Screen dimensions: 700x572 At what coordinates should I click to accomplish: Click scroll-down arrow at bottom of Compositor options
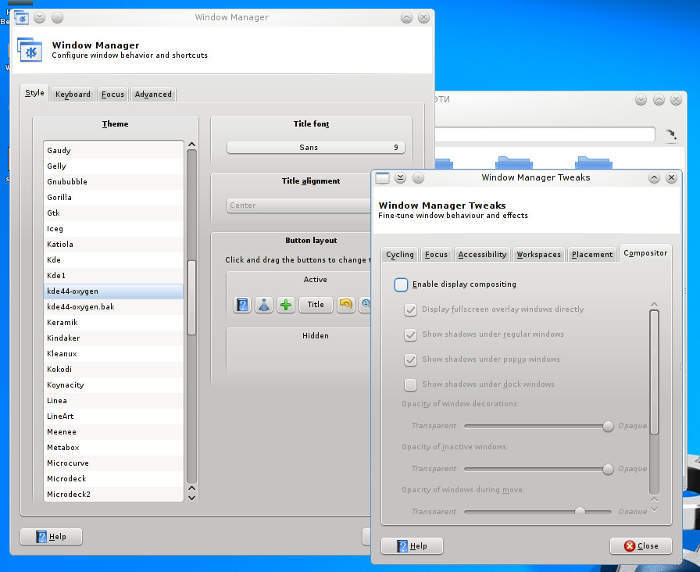pyautogui.click(x=654, y=509)
